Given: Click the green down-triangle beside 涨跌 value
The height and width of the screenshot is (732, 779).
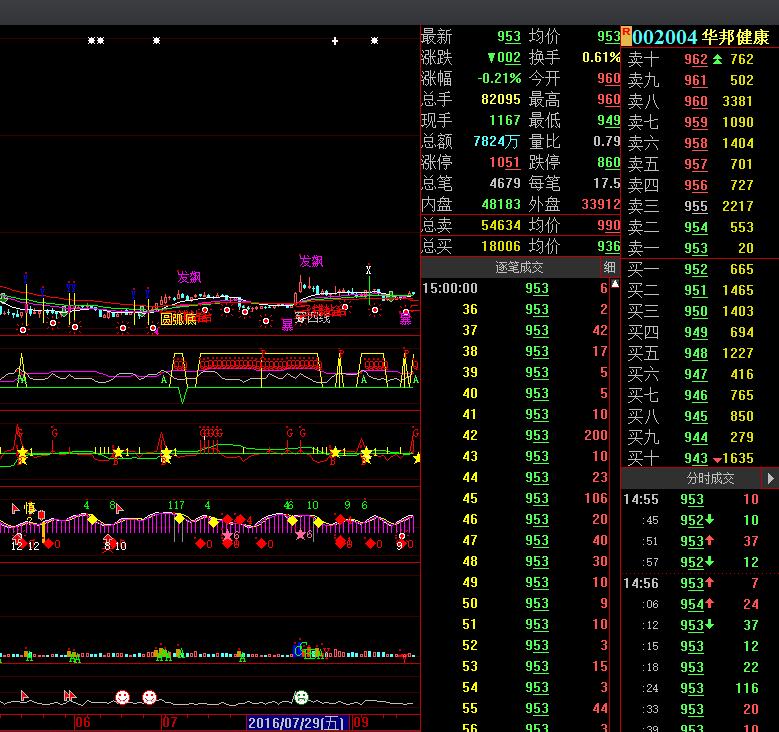Looking at the screenshot, I should point(490,58).
